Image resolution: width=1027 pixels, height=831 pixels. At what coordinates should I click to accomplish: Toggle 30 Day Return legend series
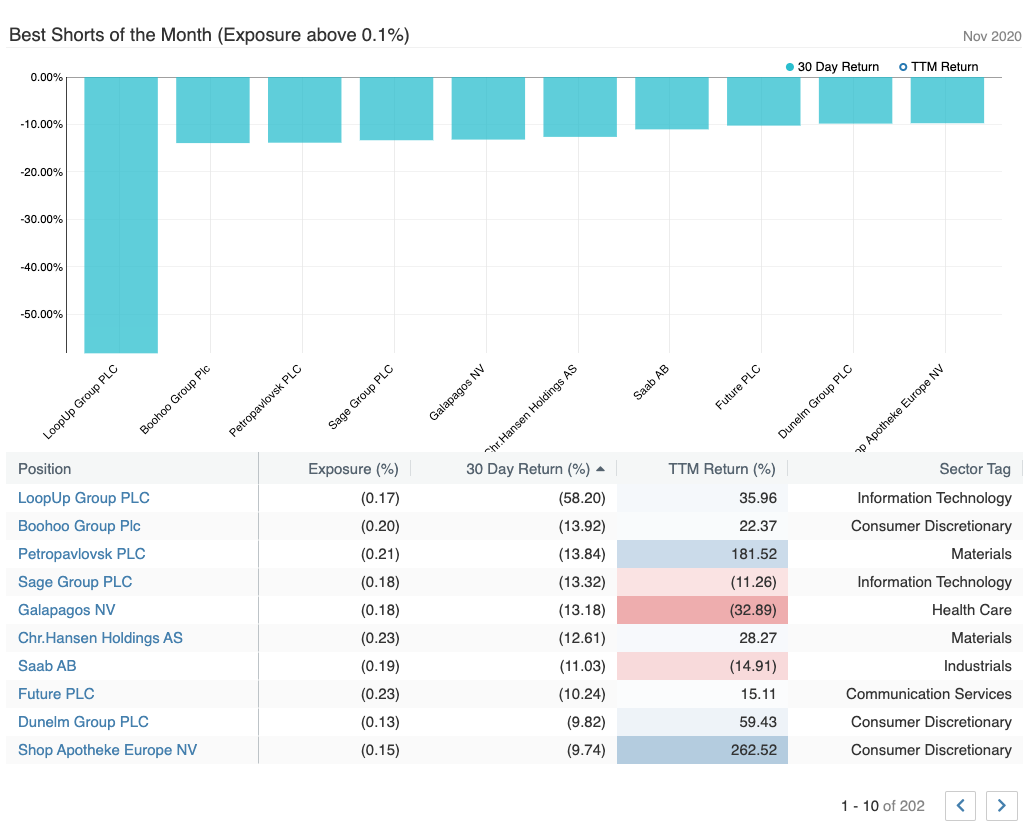click(x=832, y=67)
